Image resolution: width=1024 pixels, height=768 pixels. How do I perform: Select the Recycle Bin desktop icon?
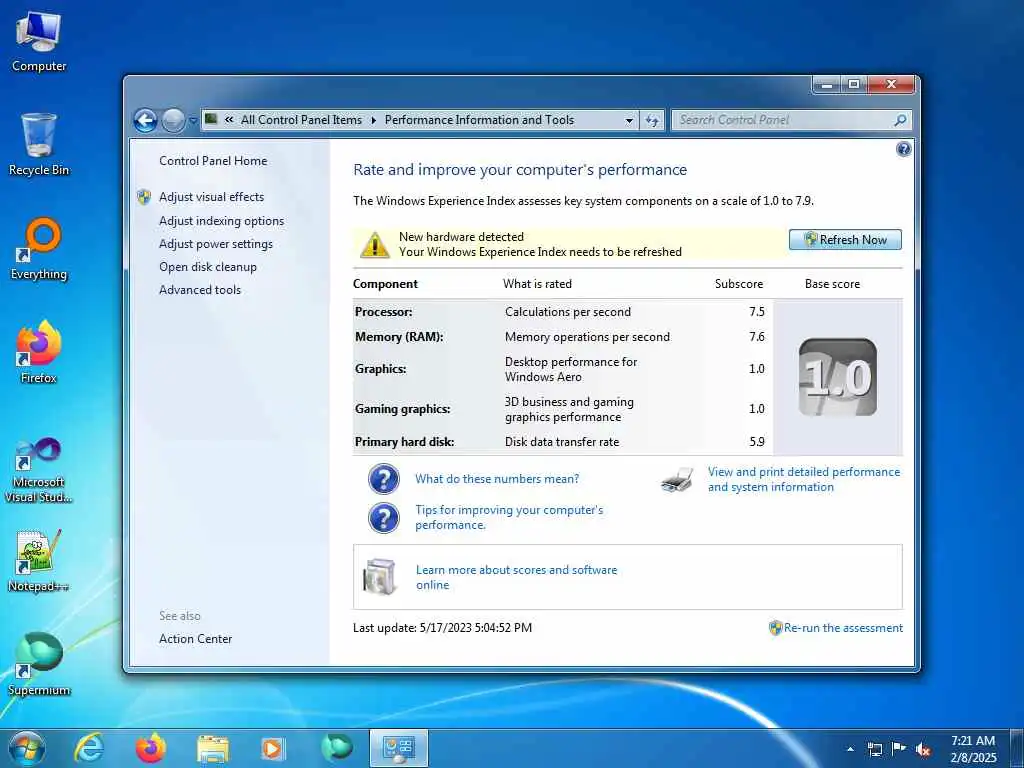(x=39, y=144)
